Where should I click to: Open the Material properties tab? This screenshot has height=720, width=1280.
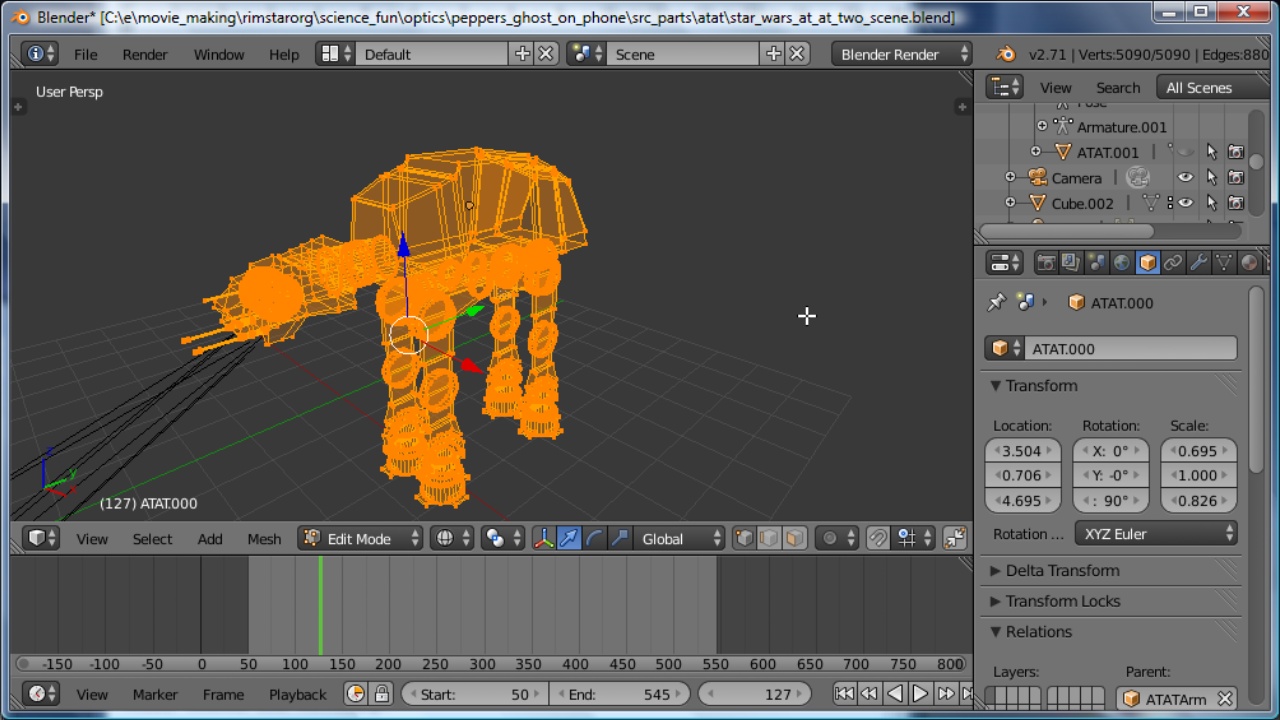point(1249,262)
